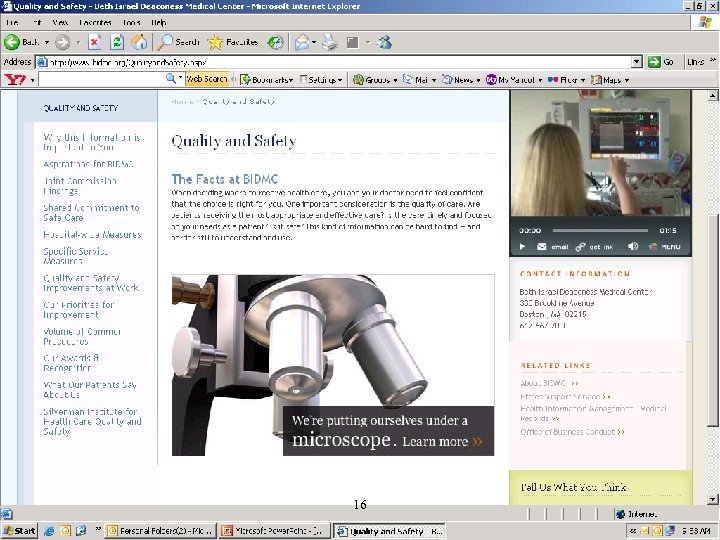Mute video with speaker icon
This screenshot has height=540, width=720.
click(x=633, y=246)
